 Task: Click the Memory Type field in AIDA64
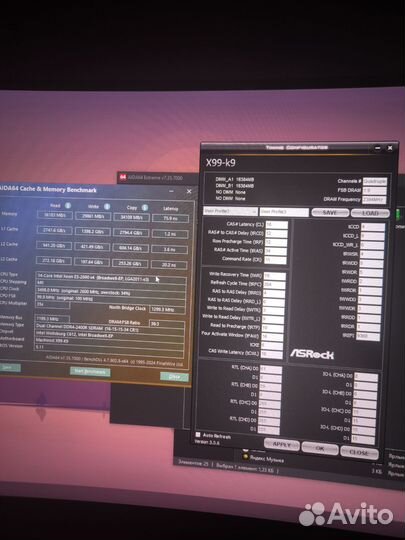pyautogui.click(x=109, y=330)
